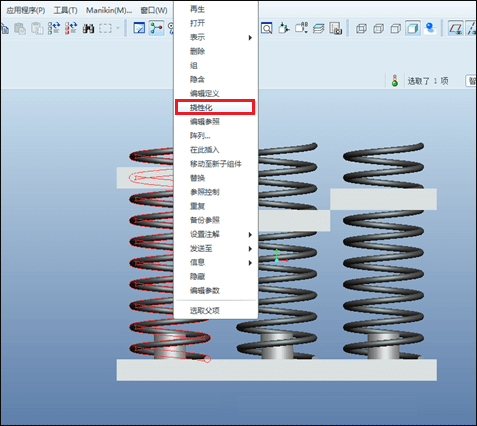The width and height of the screenshot is (477, 426).
Task: Click the regenerate model icon with blue arrows
Action: click(x=54, y=28)
